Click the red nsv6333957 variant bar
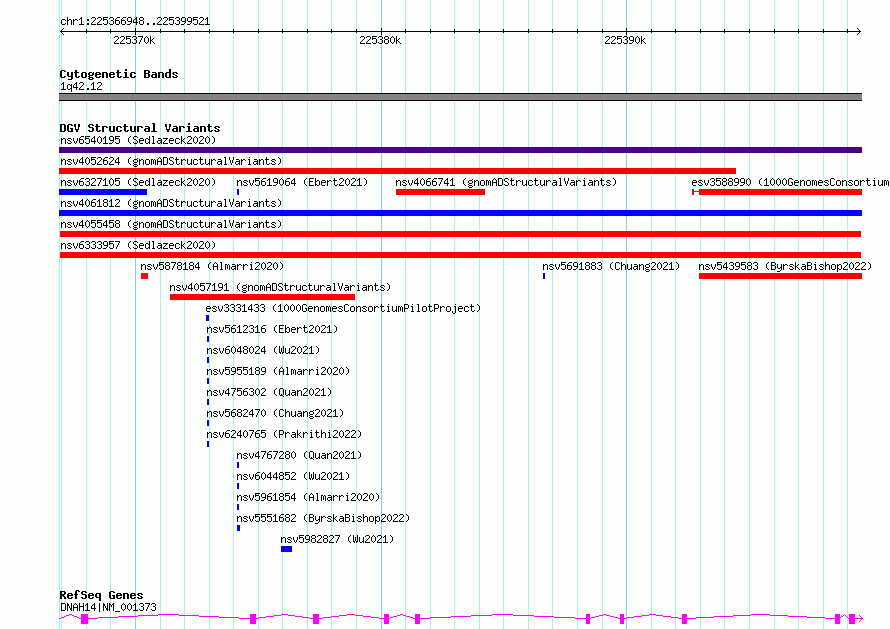 coord(460,255)
